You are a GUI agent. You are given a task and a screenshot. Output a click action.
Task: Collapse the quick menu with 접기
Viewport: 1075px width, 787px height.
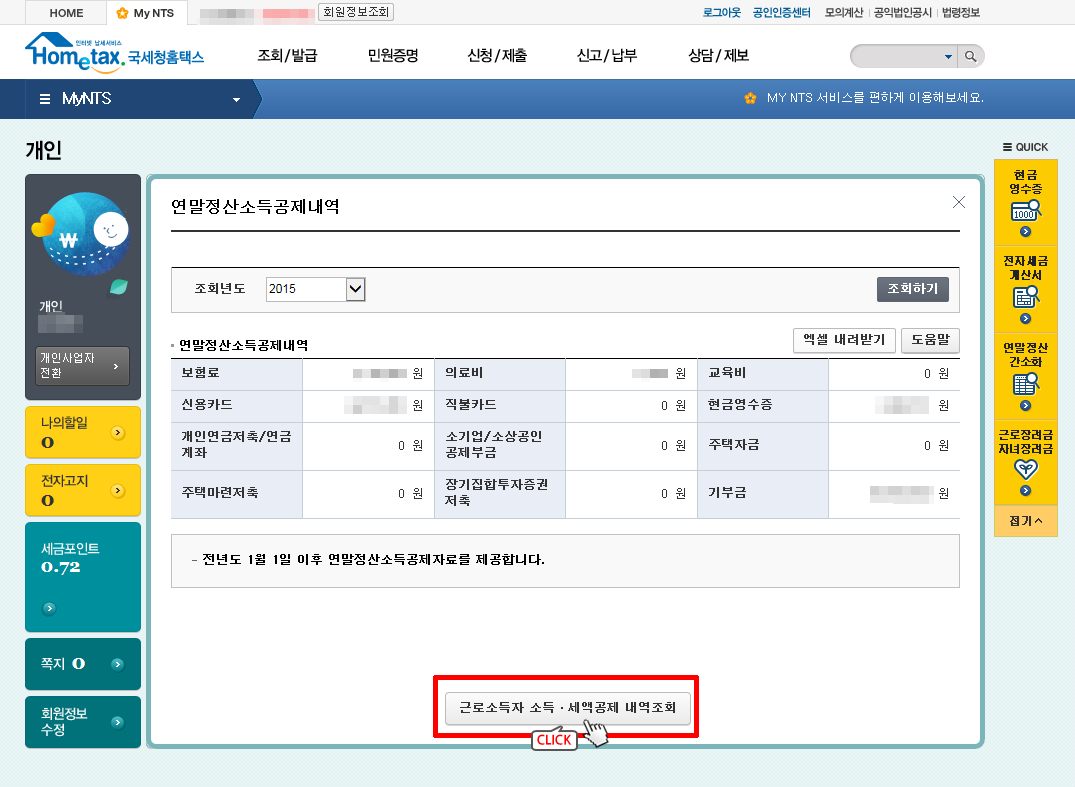pyautogui.click(x=1025, y=521)
